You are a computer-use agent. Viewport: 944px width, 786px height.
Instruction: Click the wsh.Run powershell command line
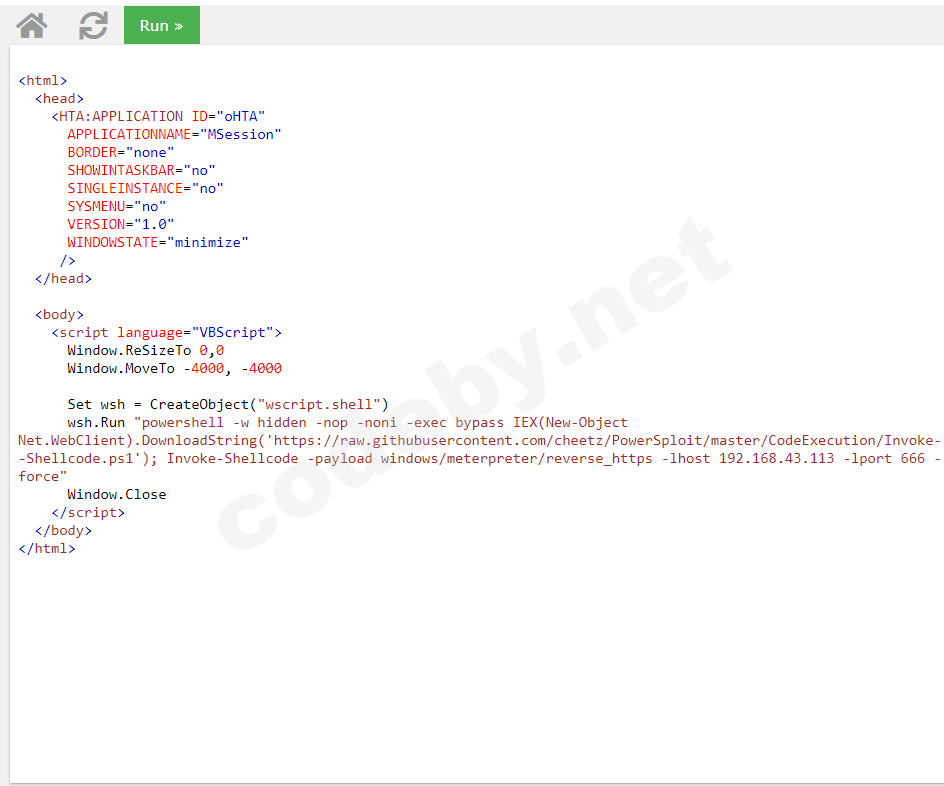347,422
